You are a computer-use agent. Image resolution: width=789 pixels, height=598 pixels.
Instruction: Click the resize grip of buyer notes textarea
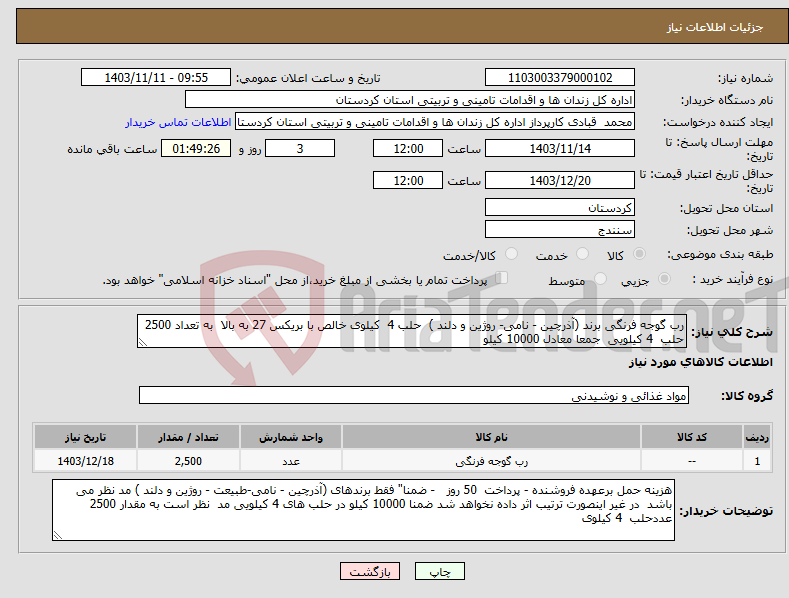pyautogui.click(x=58, y=535)
